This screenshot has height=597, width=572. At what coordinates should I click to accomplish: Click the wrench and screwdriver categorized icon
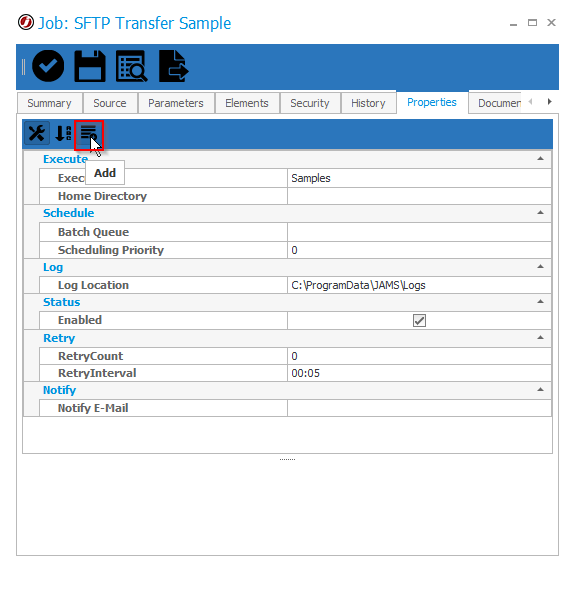(37, 133)
